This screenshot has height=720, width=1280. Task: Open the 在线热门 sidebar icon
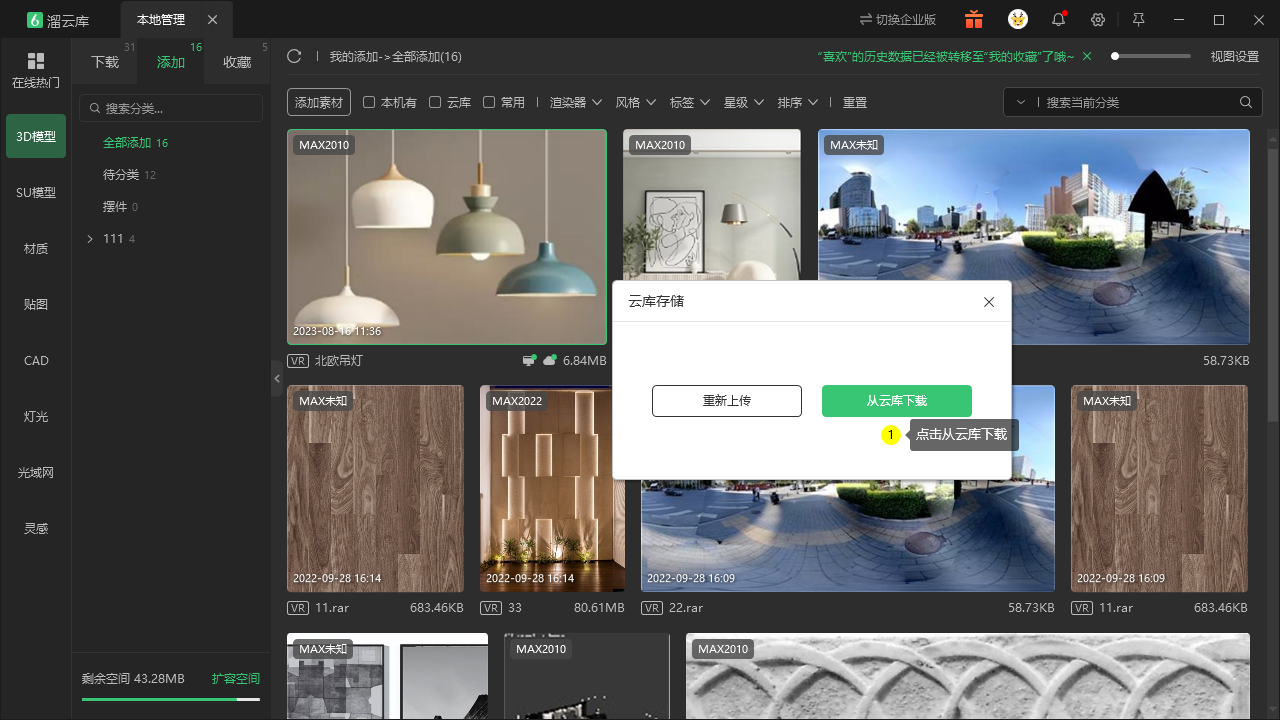36,70
